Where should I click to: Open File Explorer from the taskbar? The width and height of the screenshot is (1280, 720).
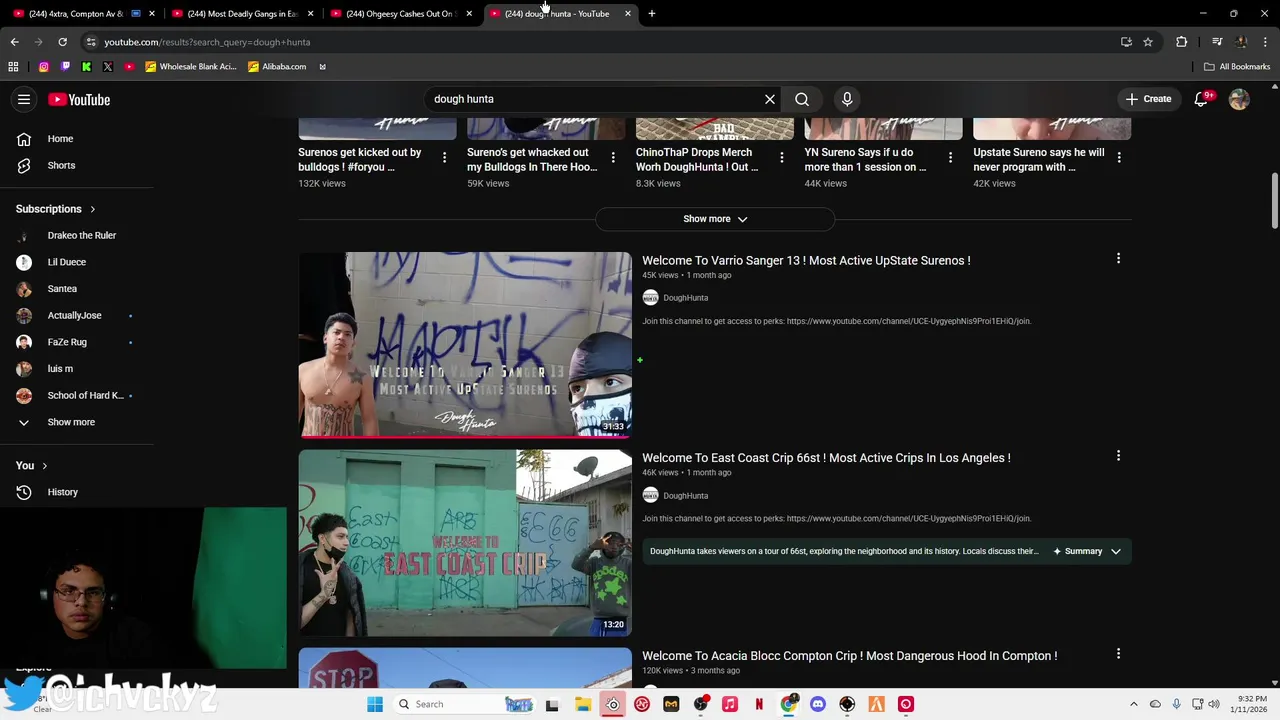583,704
